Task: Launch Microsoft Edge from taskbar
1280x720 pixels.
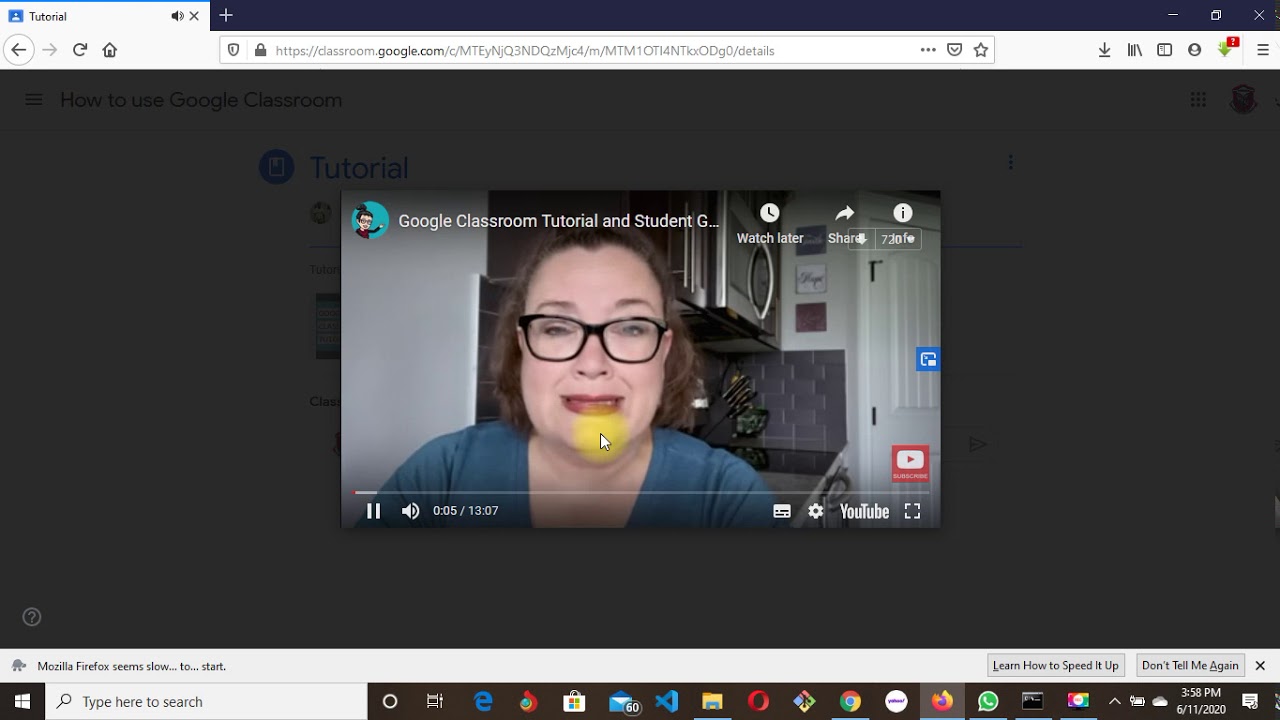Action: click(483, 701)
